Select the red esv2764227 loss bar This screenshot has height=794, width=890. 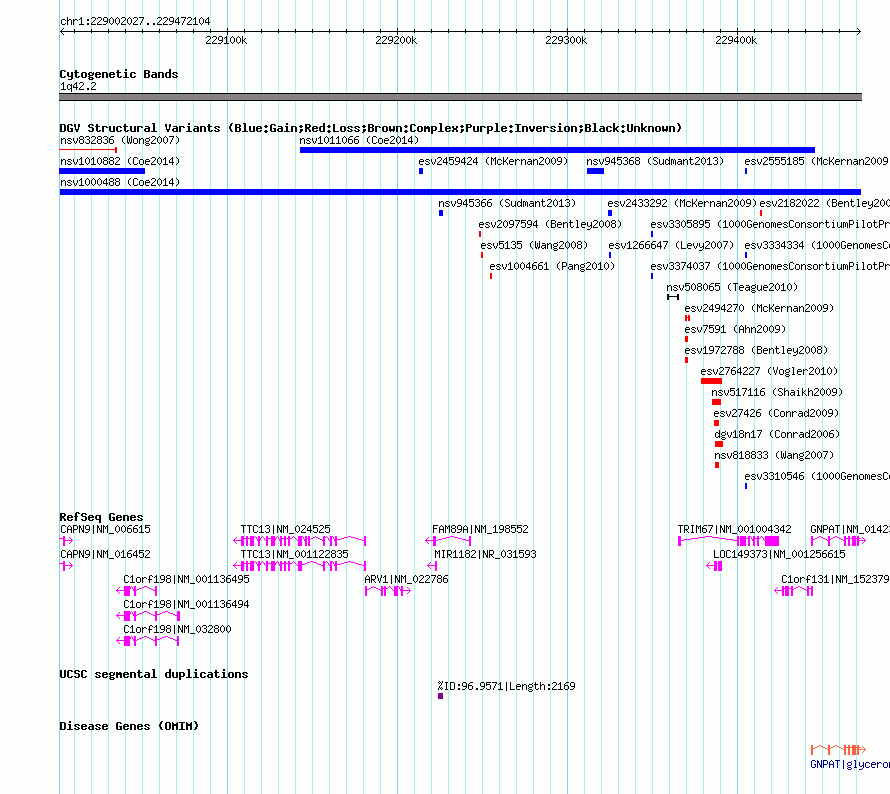(711, 381)
